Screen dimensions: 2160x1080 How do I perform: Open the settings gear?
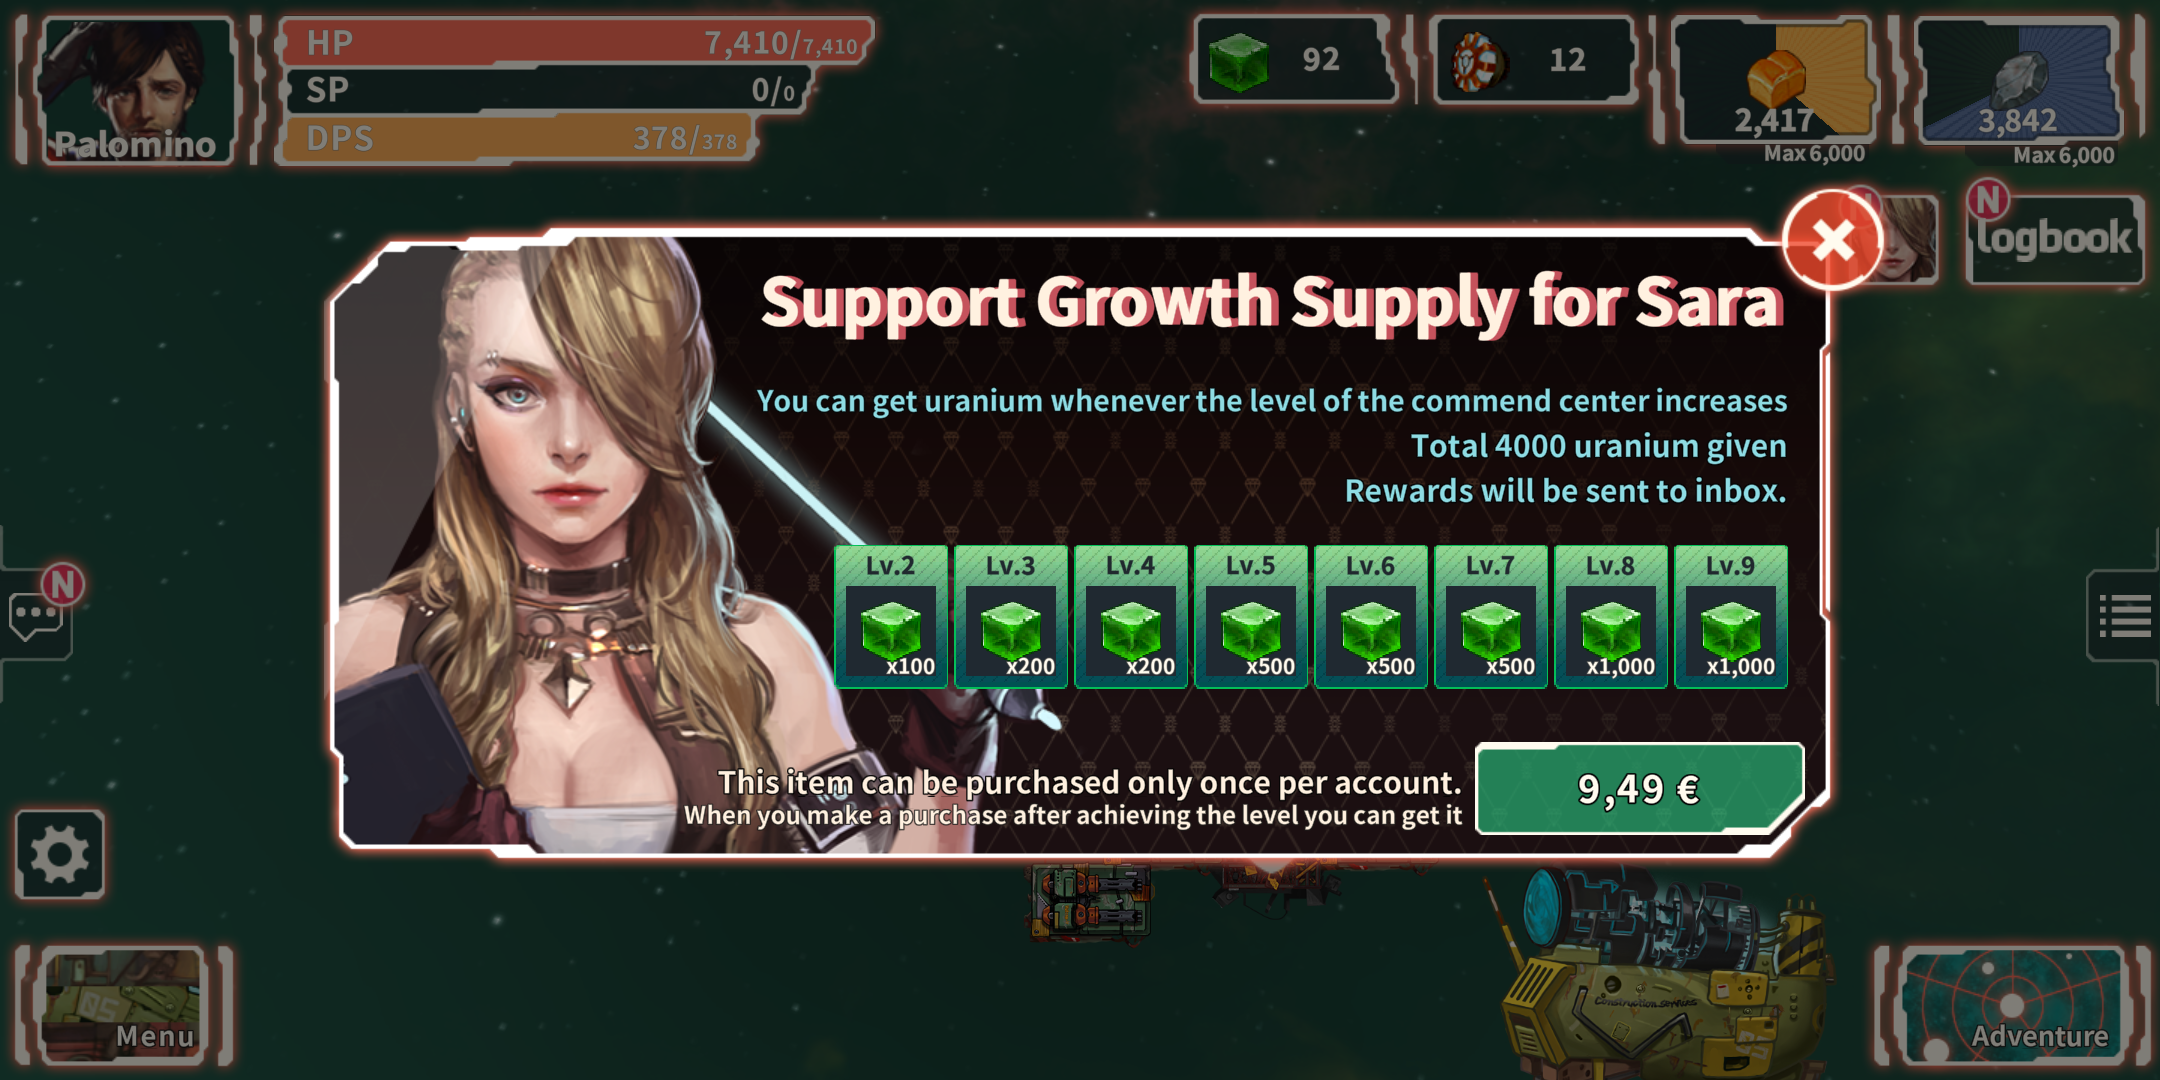60,855
